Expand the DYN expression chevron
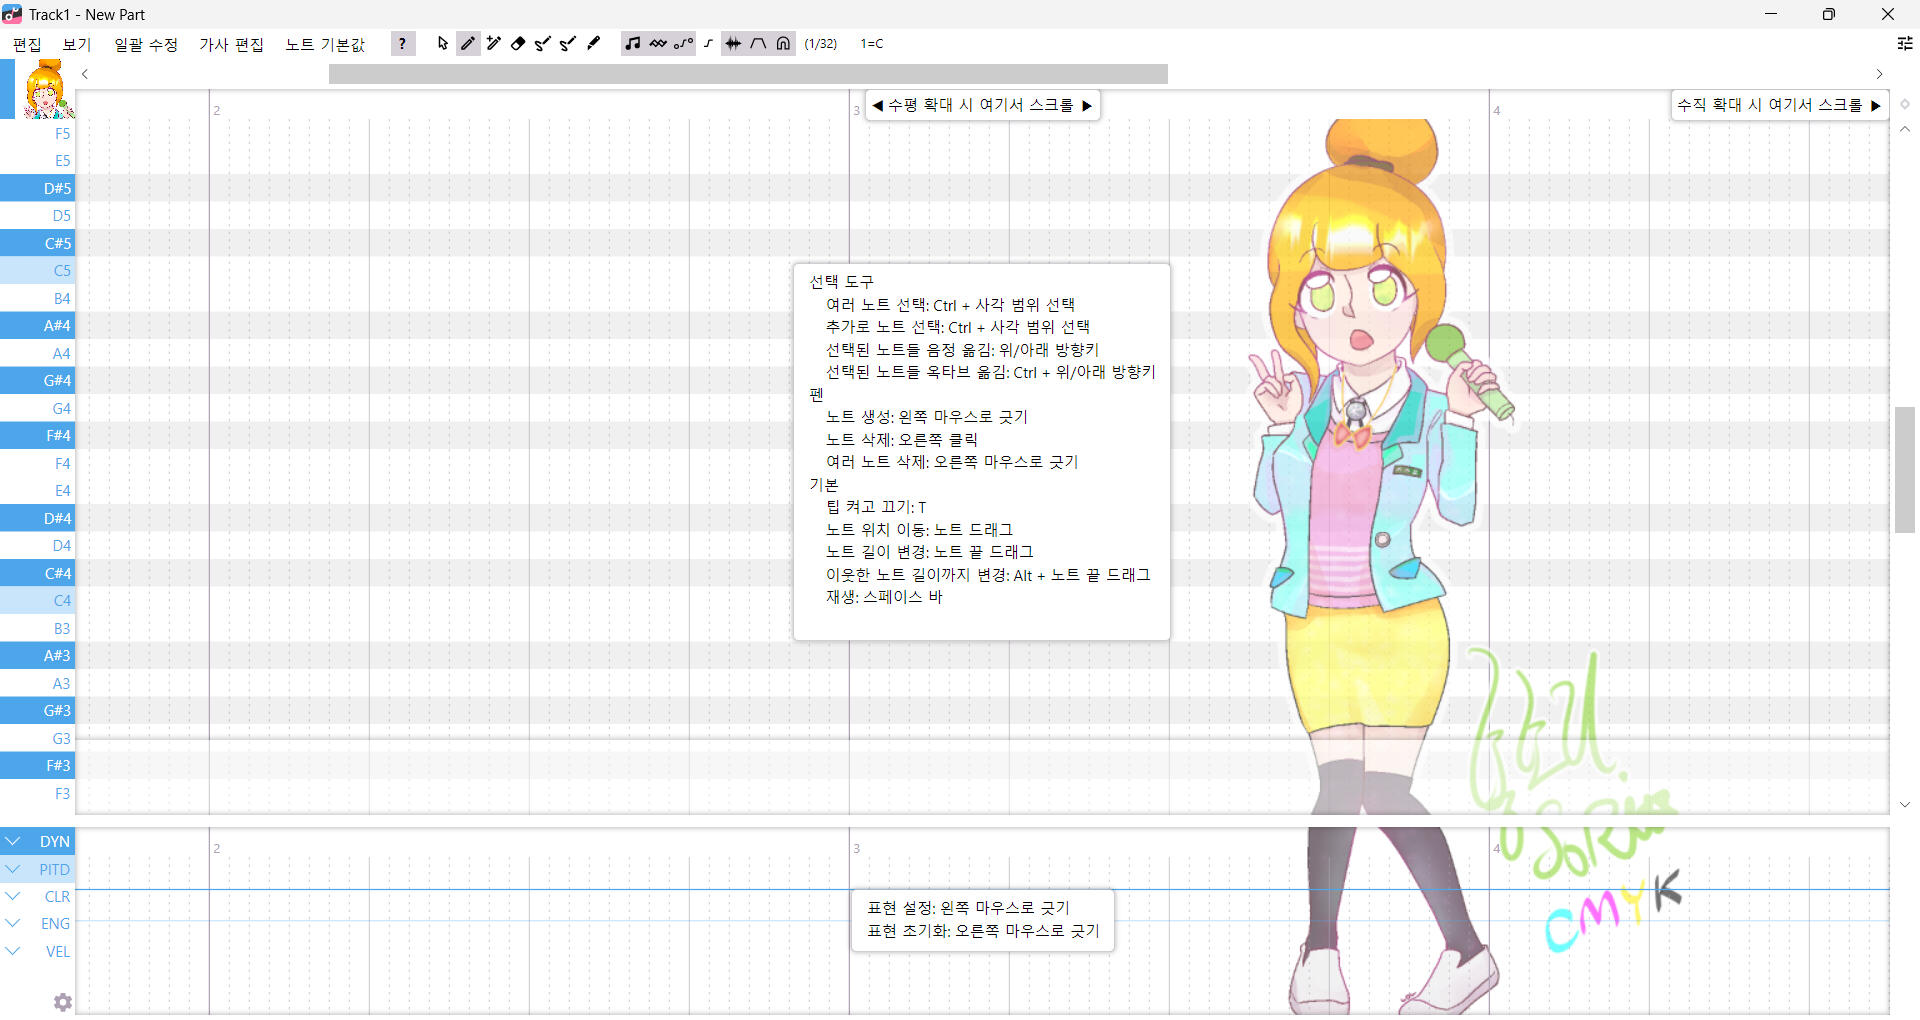Image resolution: width=1920 pixels, height=1020 pixels. (x=13, y=841)
